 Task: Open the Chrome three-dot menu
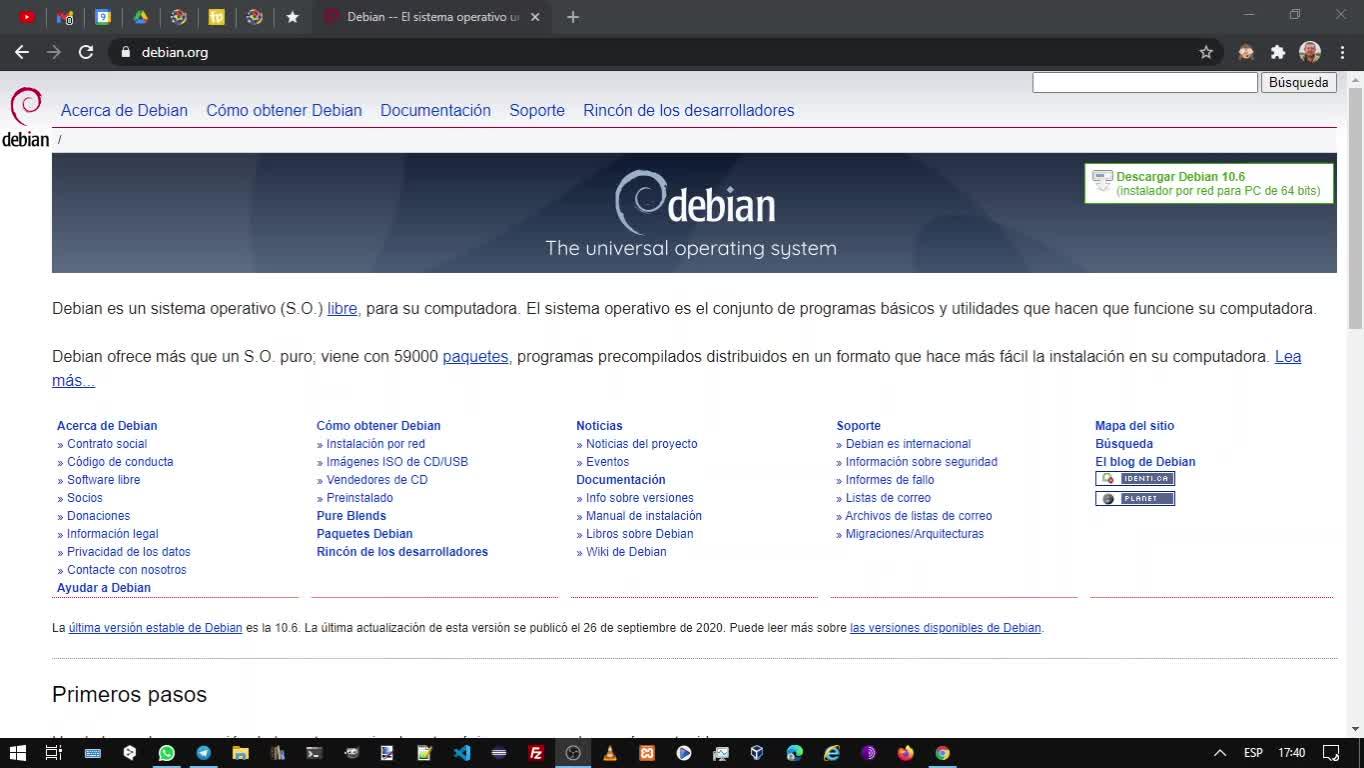click(x=1342, y=52)
